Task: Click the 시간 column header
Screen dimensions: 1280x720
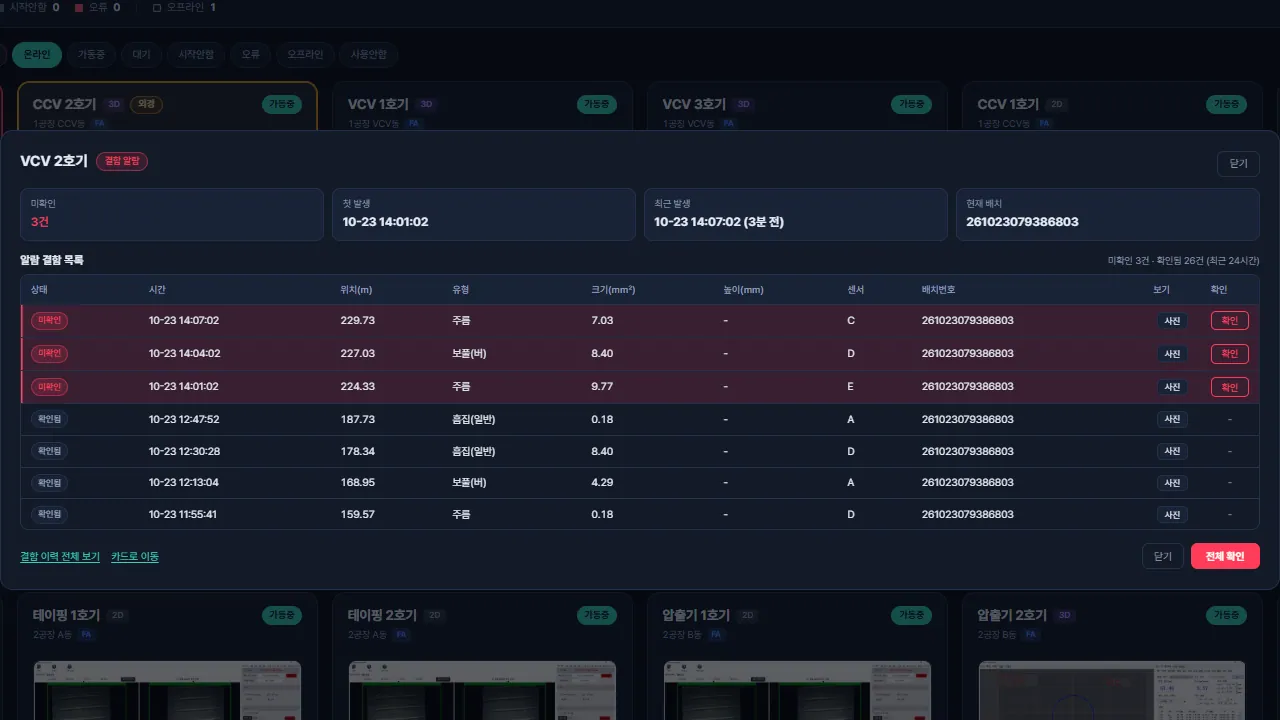Action: point(157,290)
